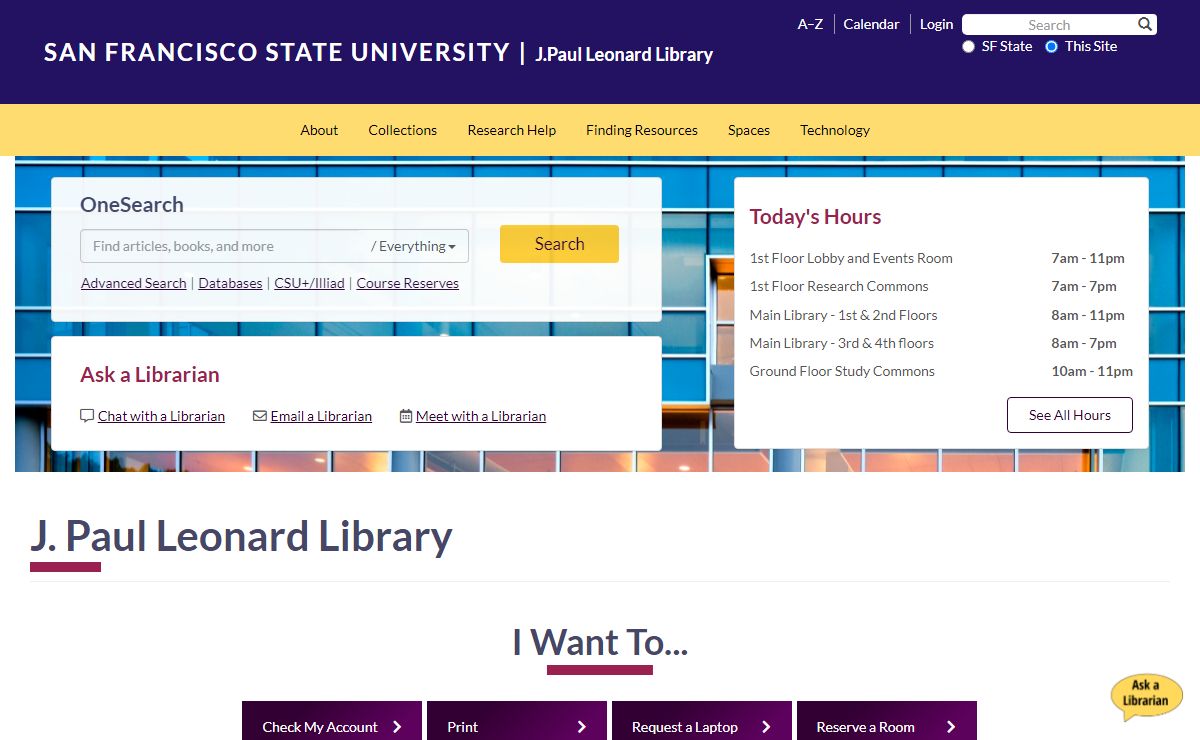Click the See All Hours button

click(x=1070, y=415)
